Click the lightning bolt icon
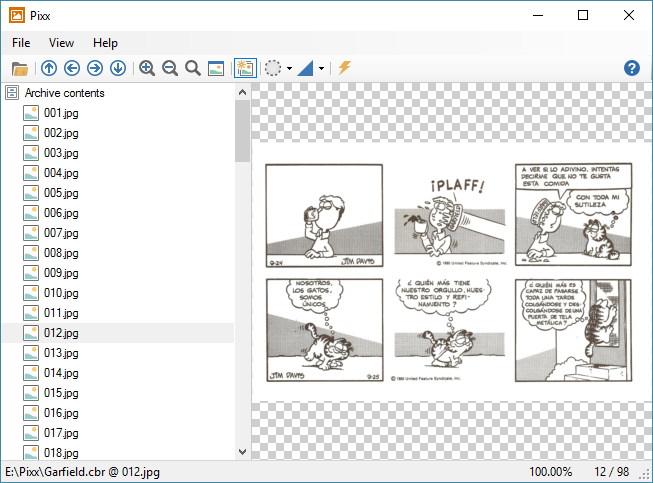The width and height of the screenshot is (653, 483). (x=344, y=67)
